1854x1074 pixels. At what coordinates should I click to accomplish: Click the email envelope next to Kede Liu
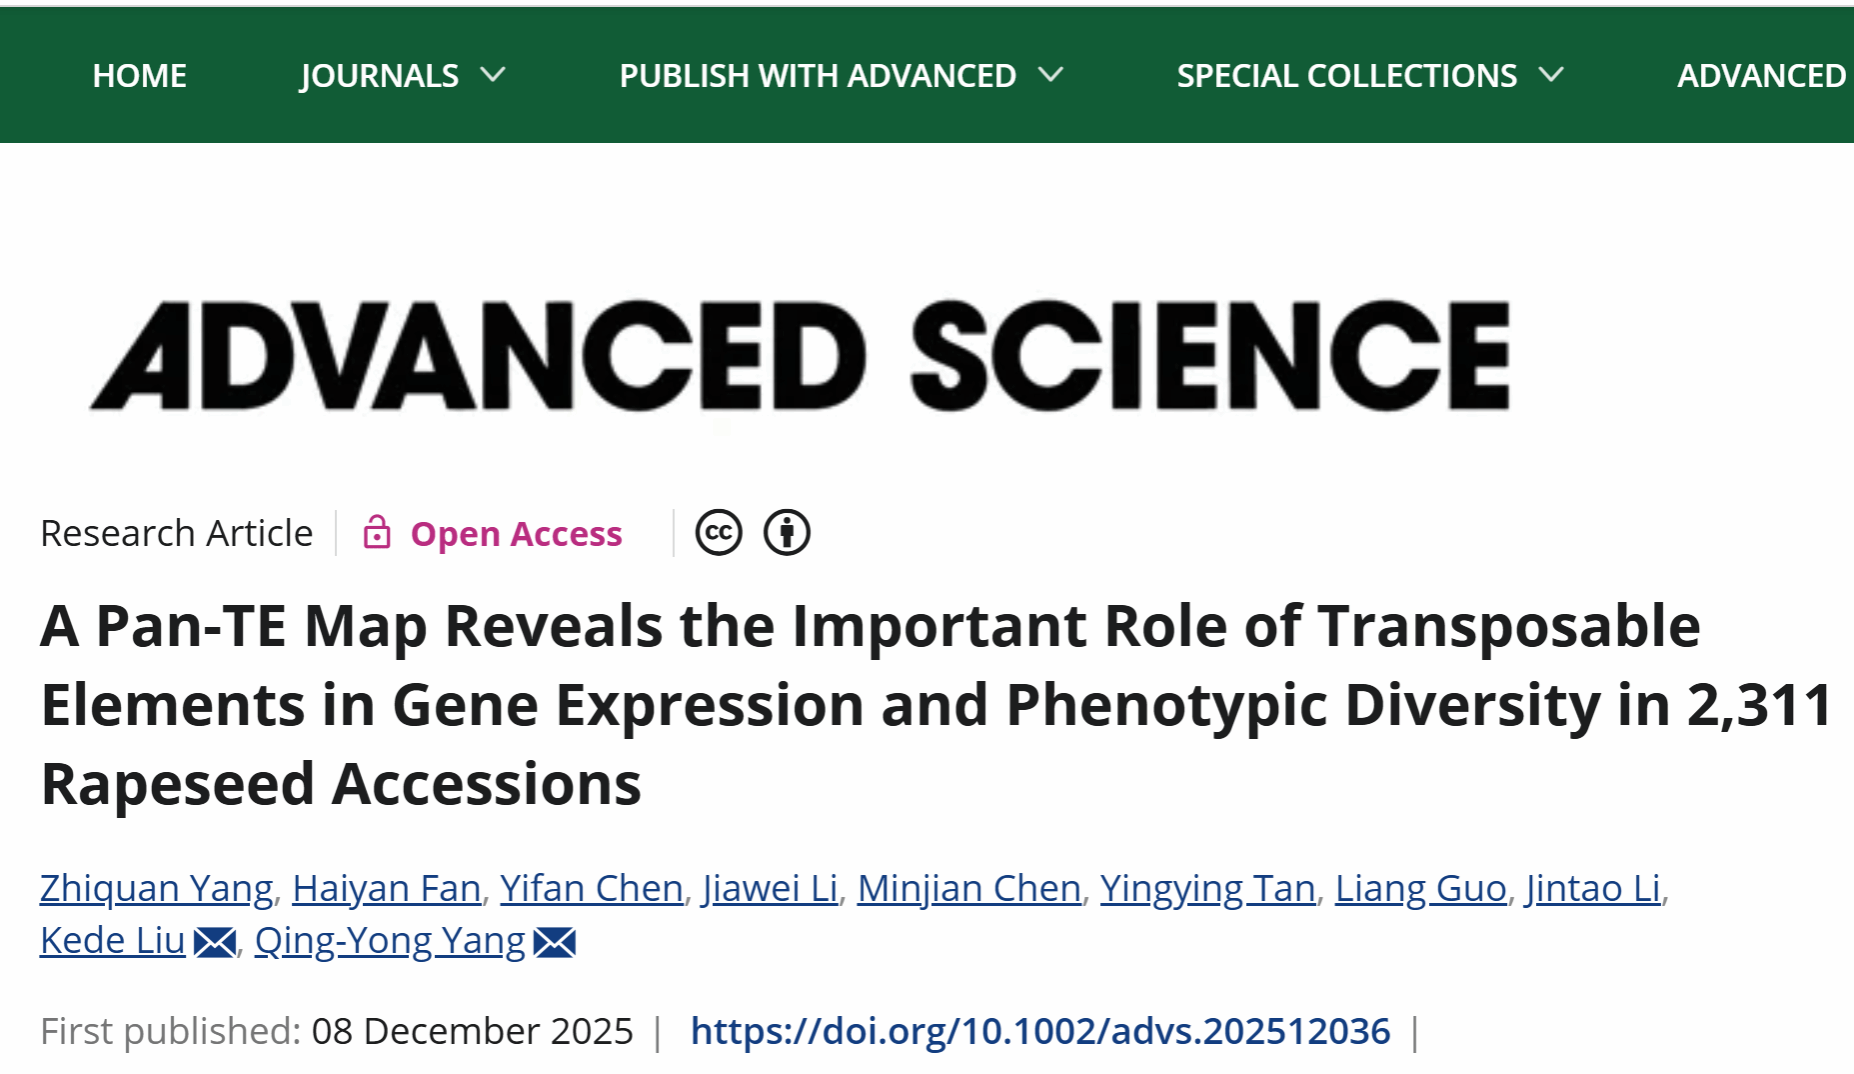[x=215, y=942]
